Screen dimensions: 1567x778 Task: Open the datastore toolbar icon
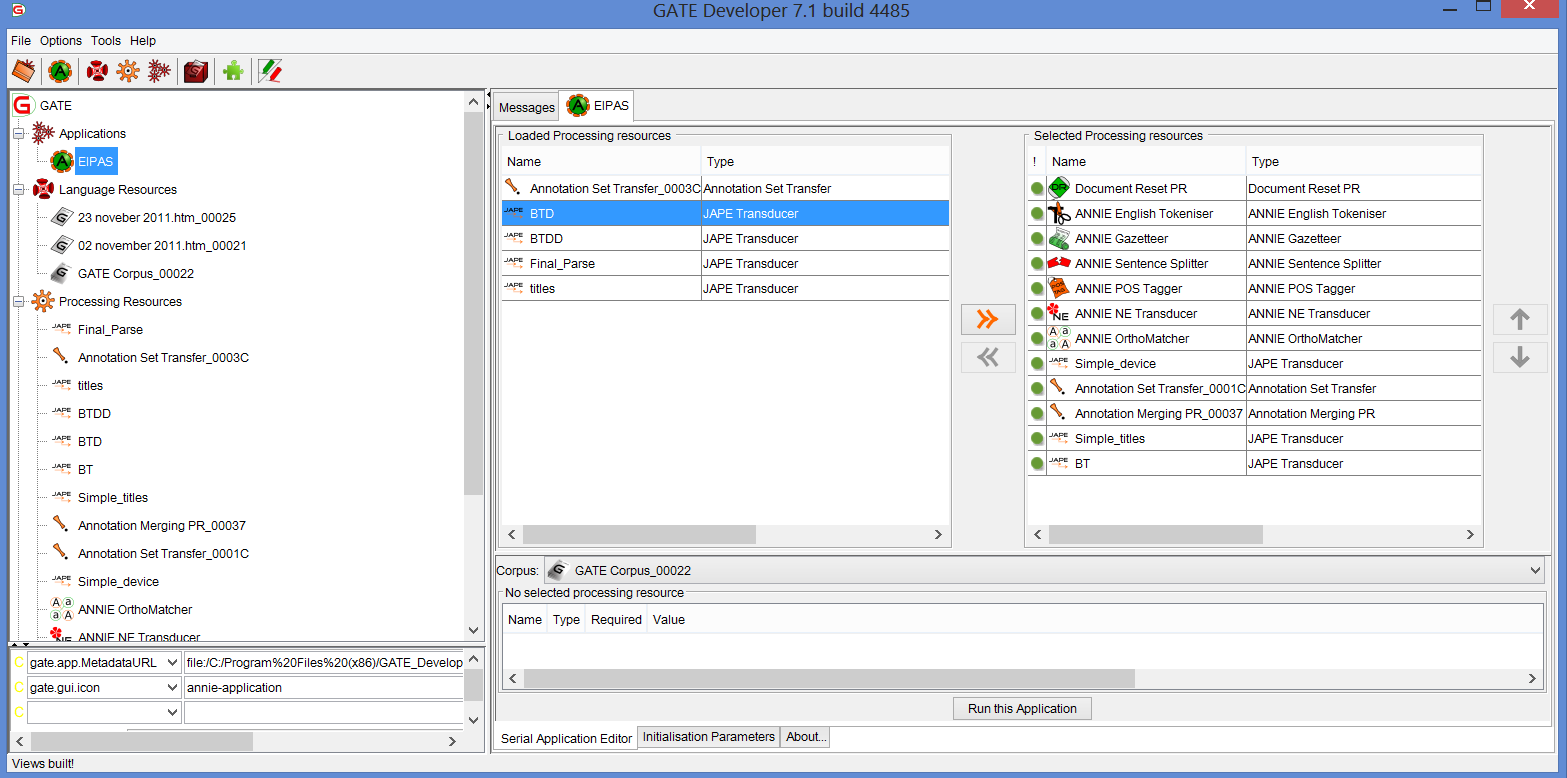tap(196, 71)
